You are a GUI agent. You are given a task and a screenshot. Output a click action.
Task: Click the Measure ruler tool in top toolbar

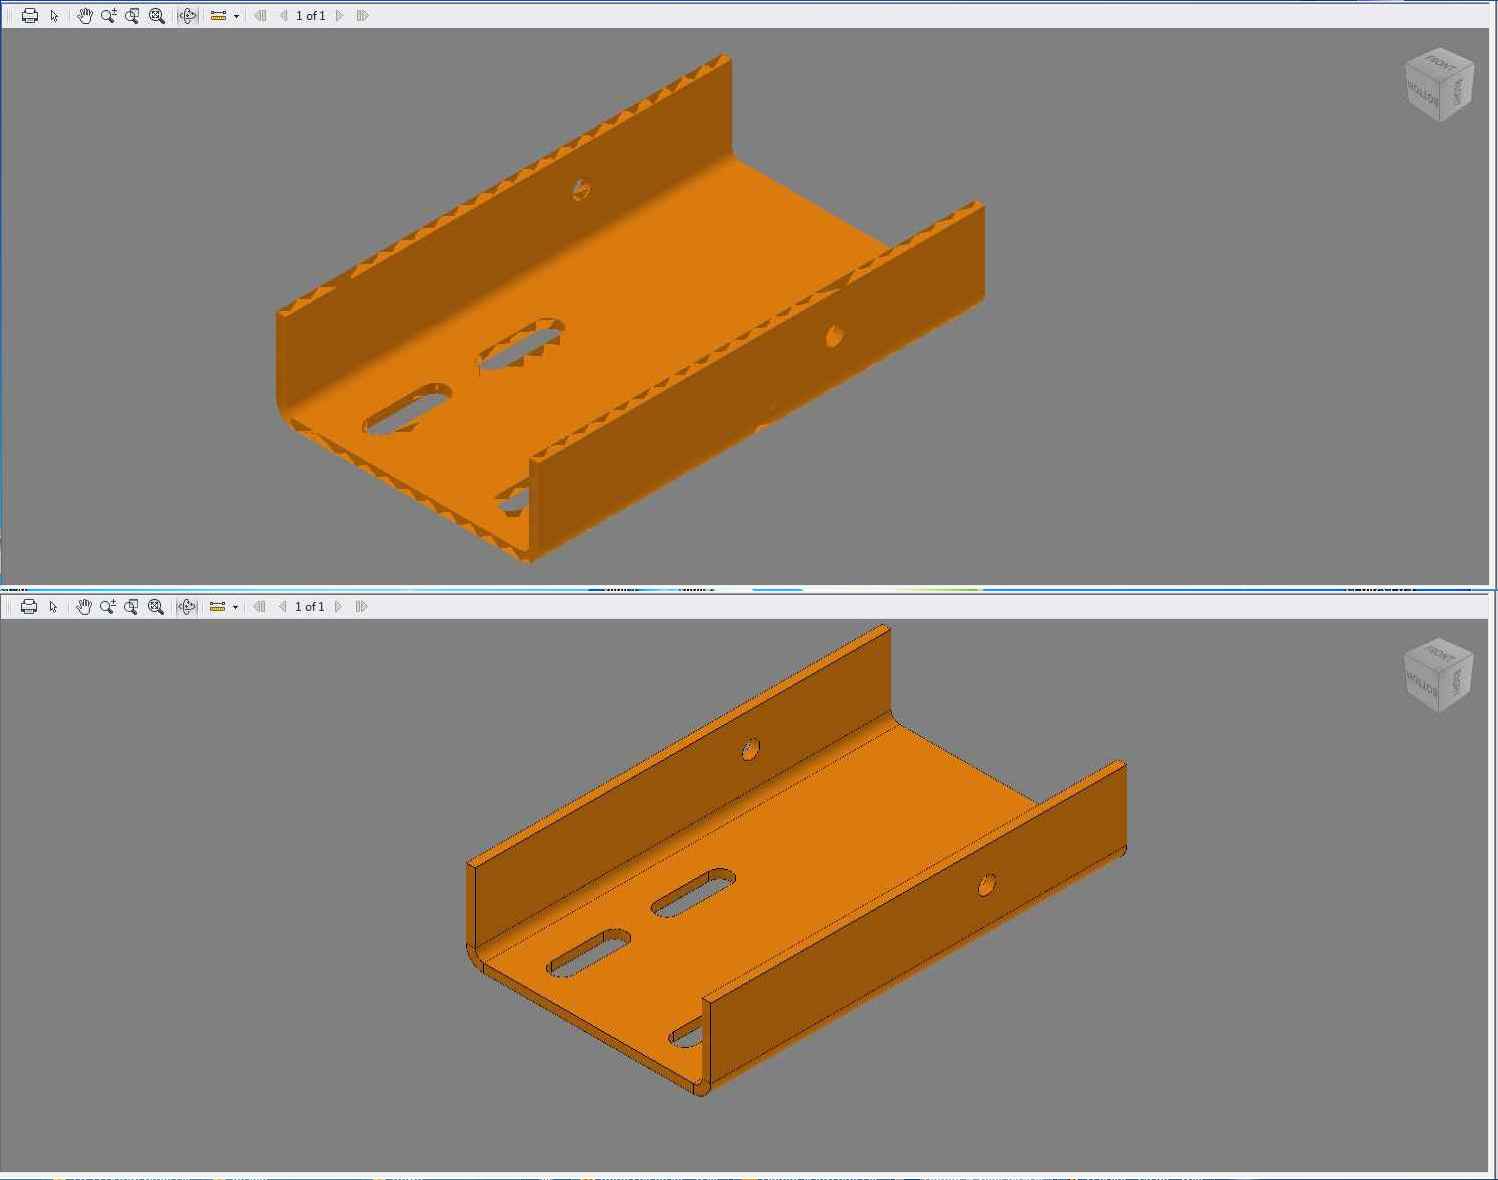tap(218, 16)
